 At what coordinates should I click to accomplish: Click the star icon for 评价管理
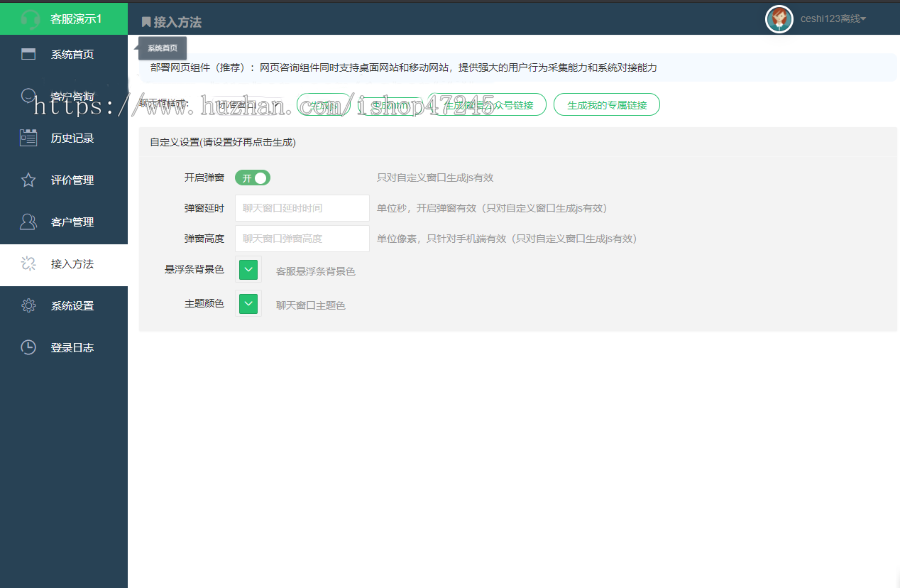point(28,180)
